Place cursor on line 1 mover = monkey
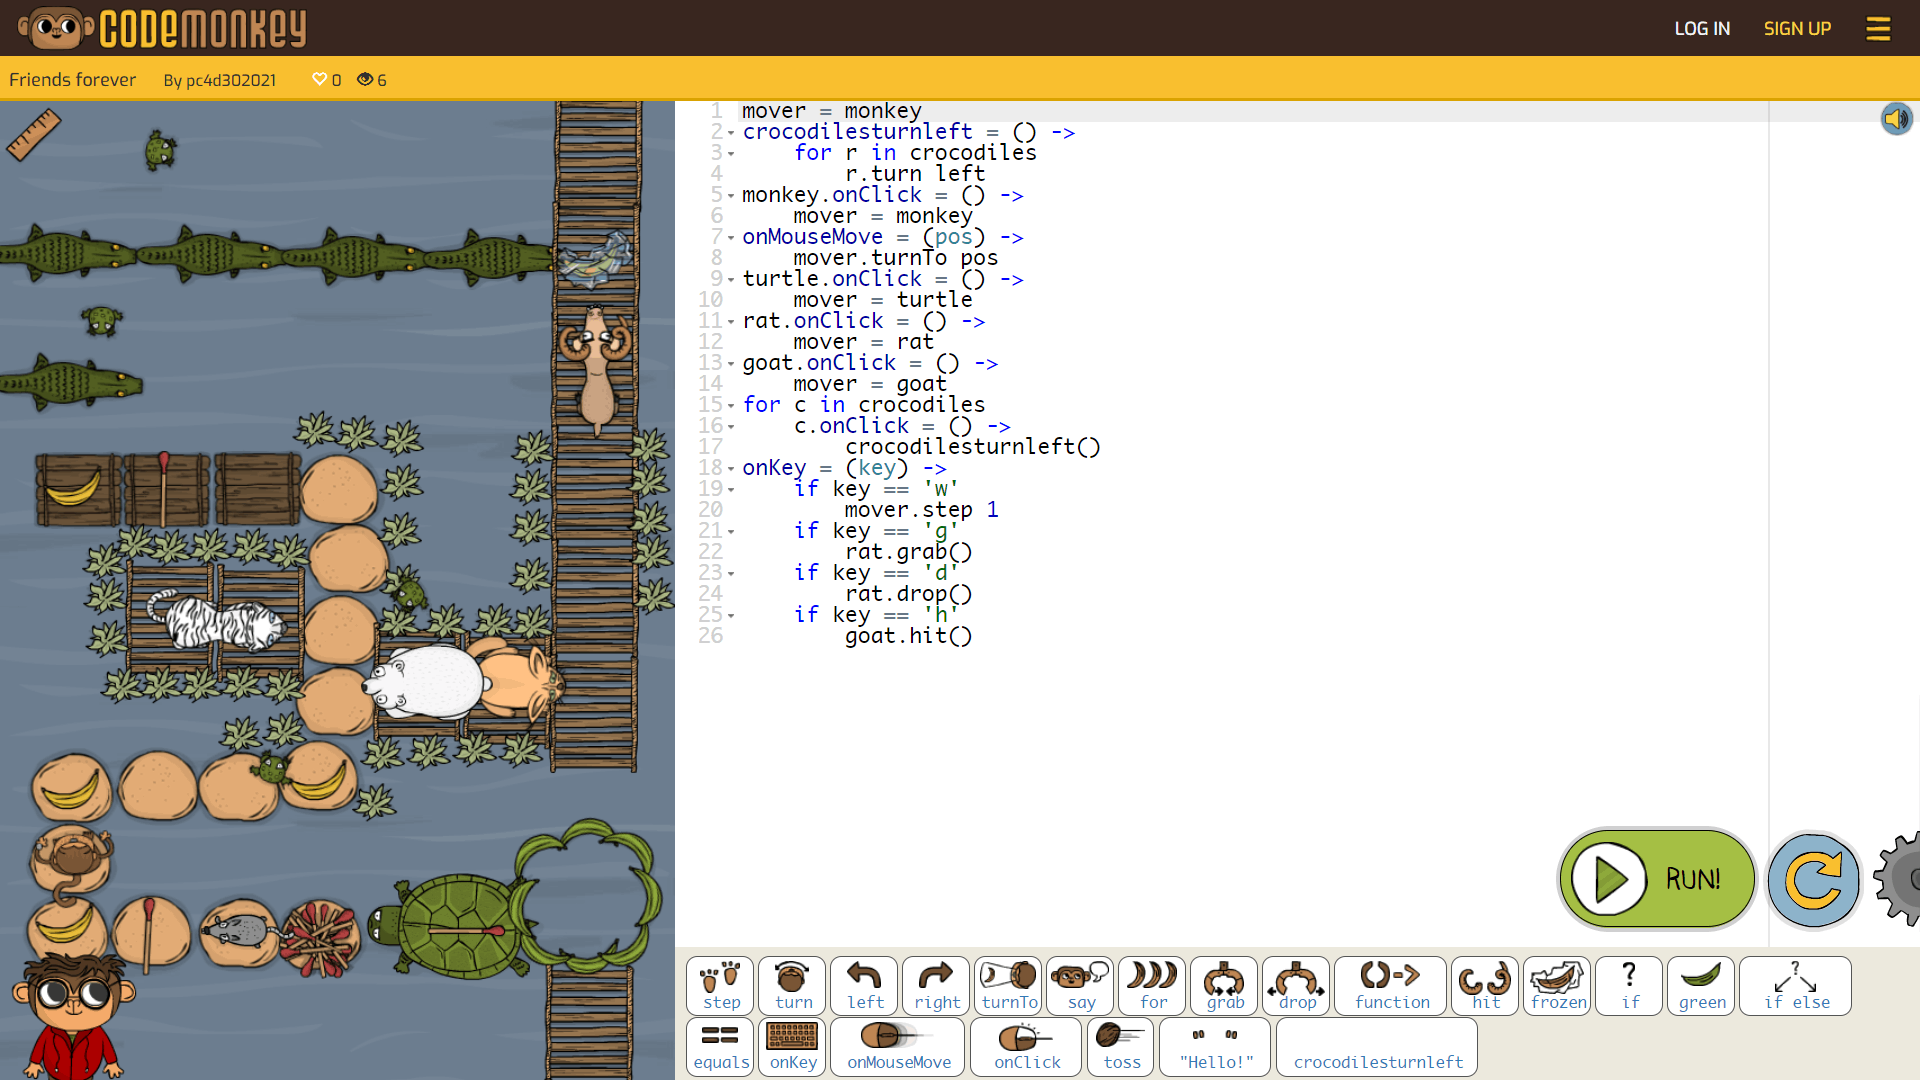Screen dimensions: 1920x1080 831,111
